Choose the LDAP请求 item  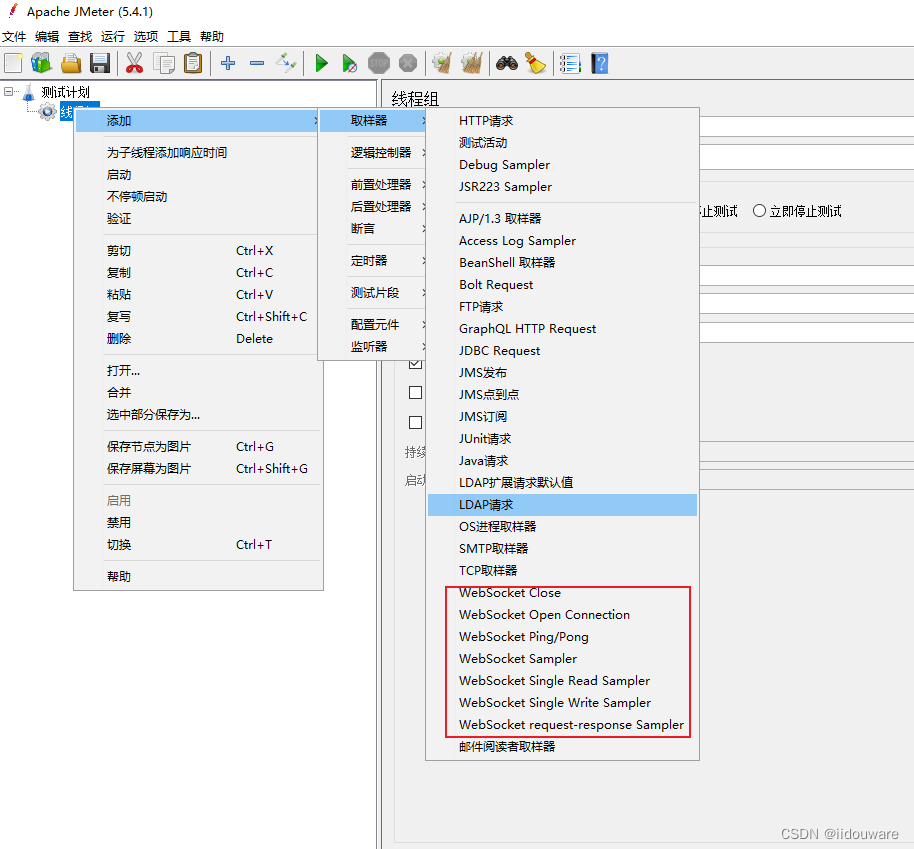click(x=563, y=505)
